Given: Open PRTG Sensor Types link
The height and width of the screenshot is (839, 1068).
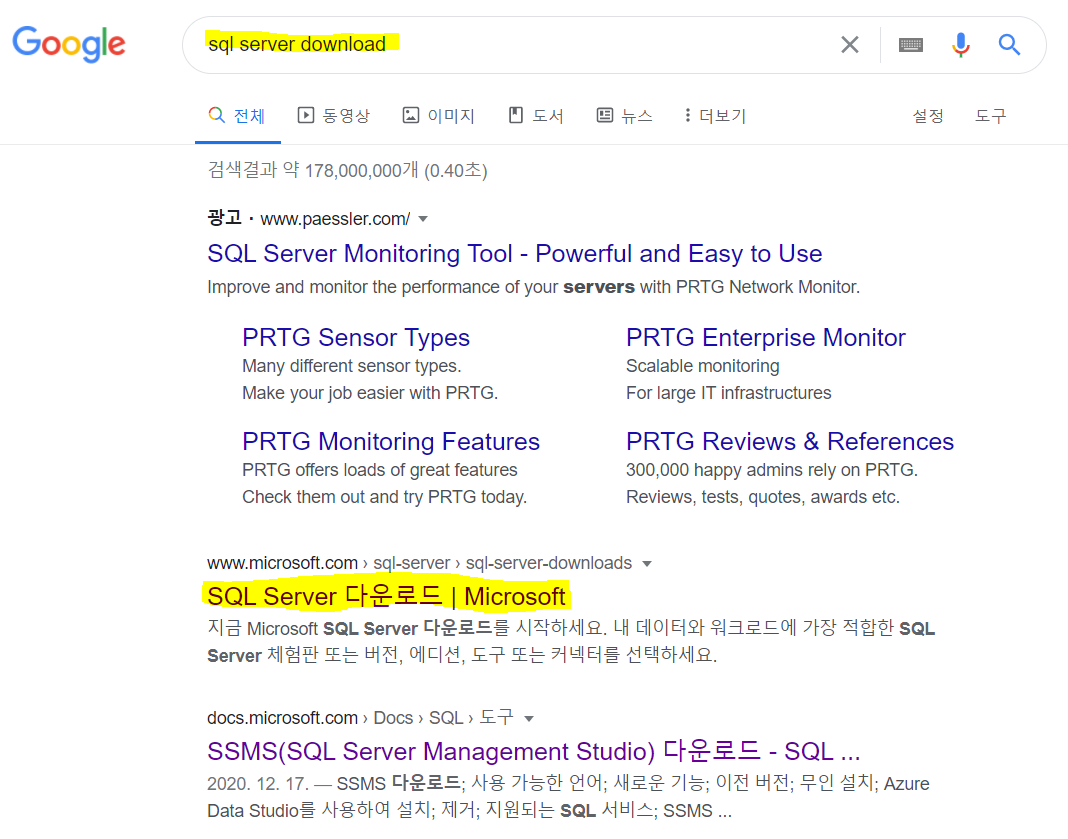Looking at the screenshot, I should 356,338.
